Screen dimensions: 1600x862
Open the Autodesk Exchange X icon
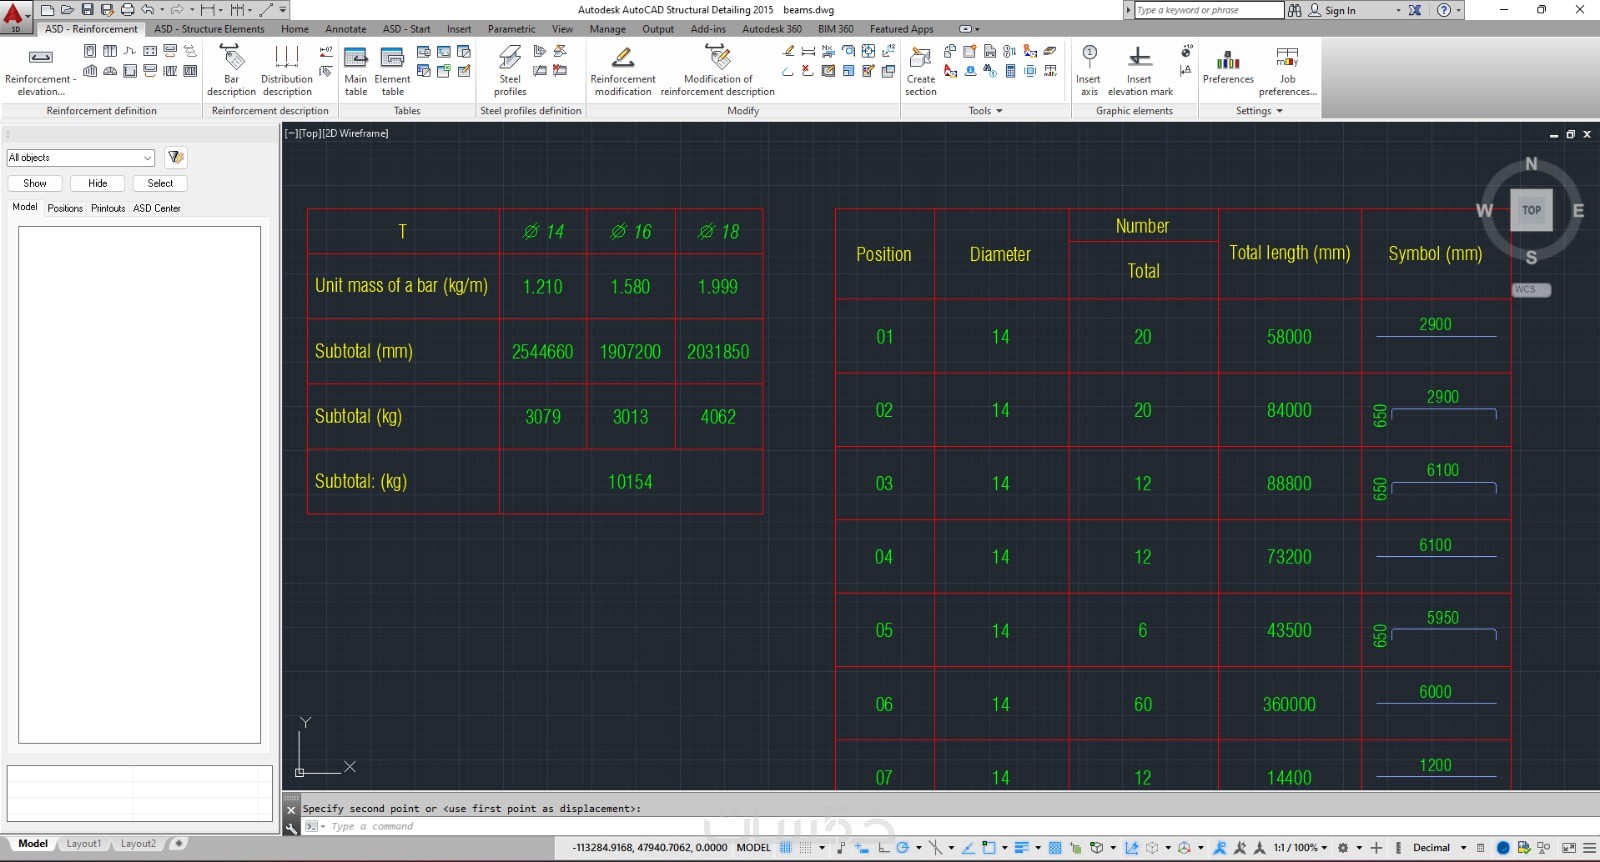click(x=1415, y=10)
